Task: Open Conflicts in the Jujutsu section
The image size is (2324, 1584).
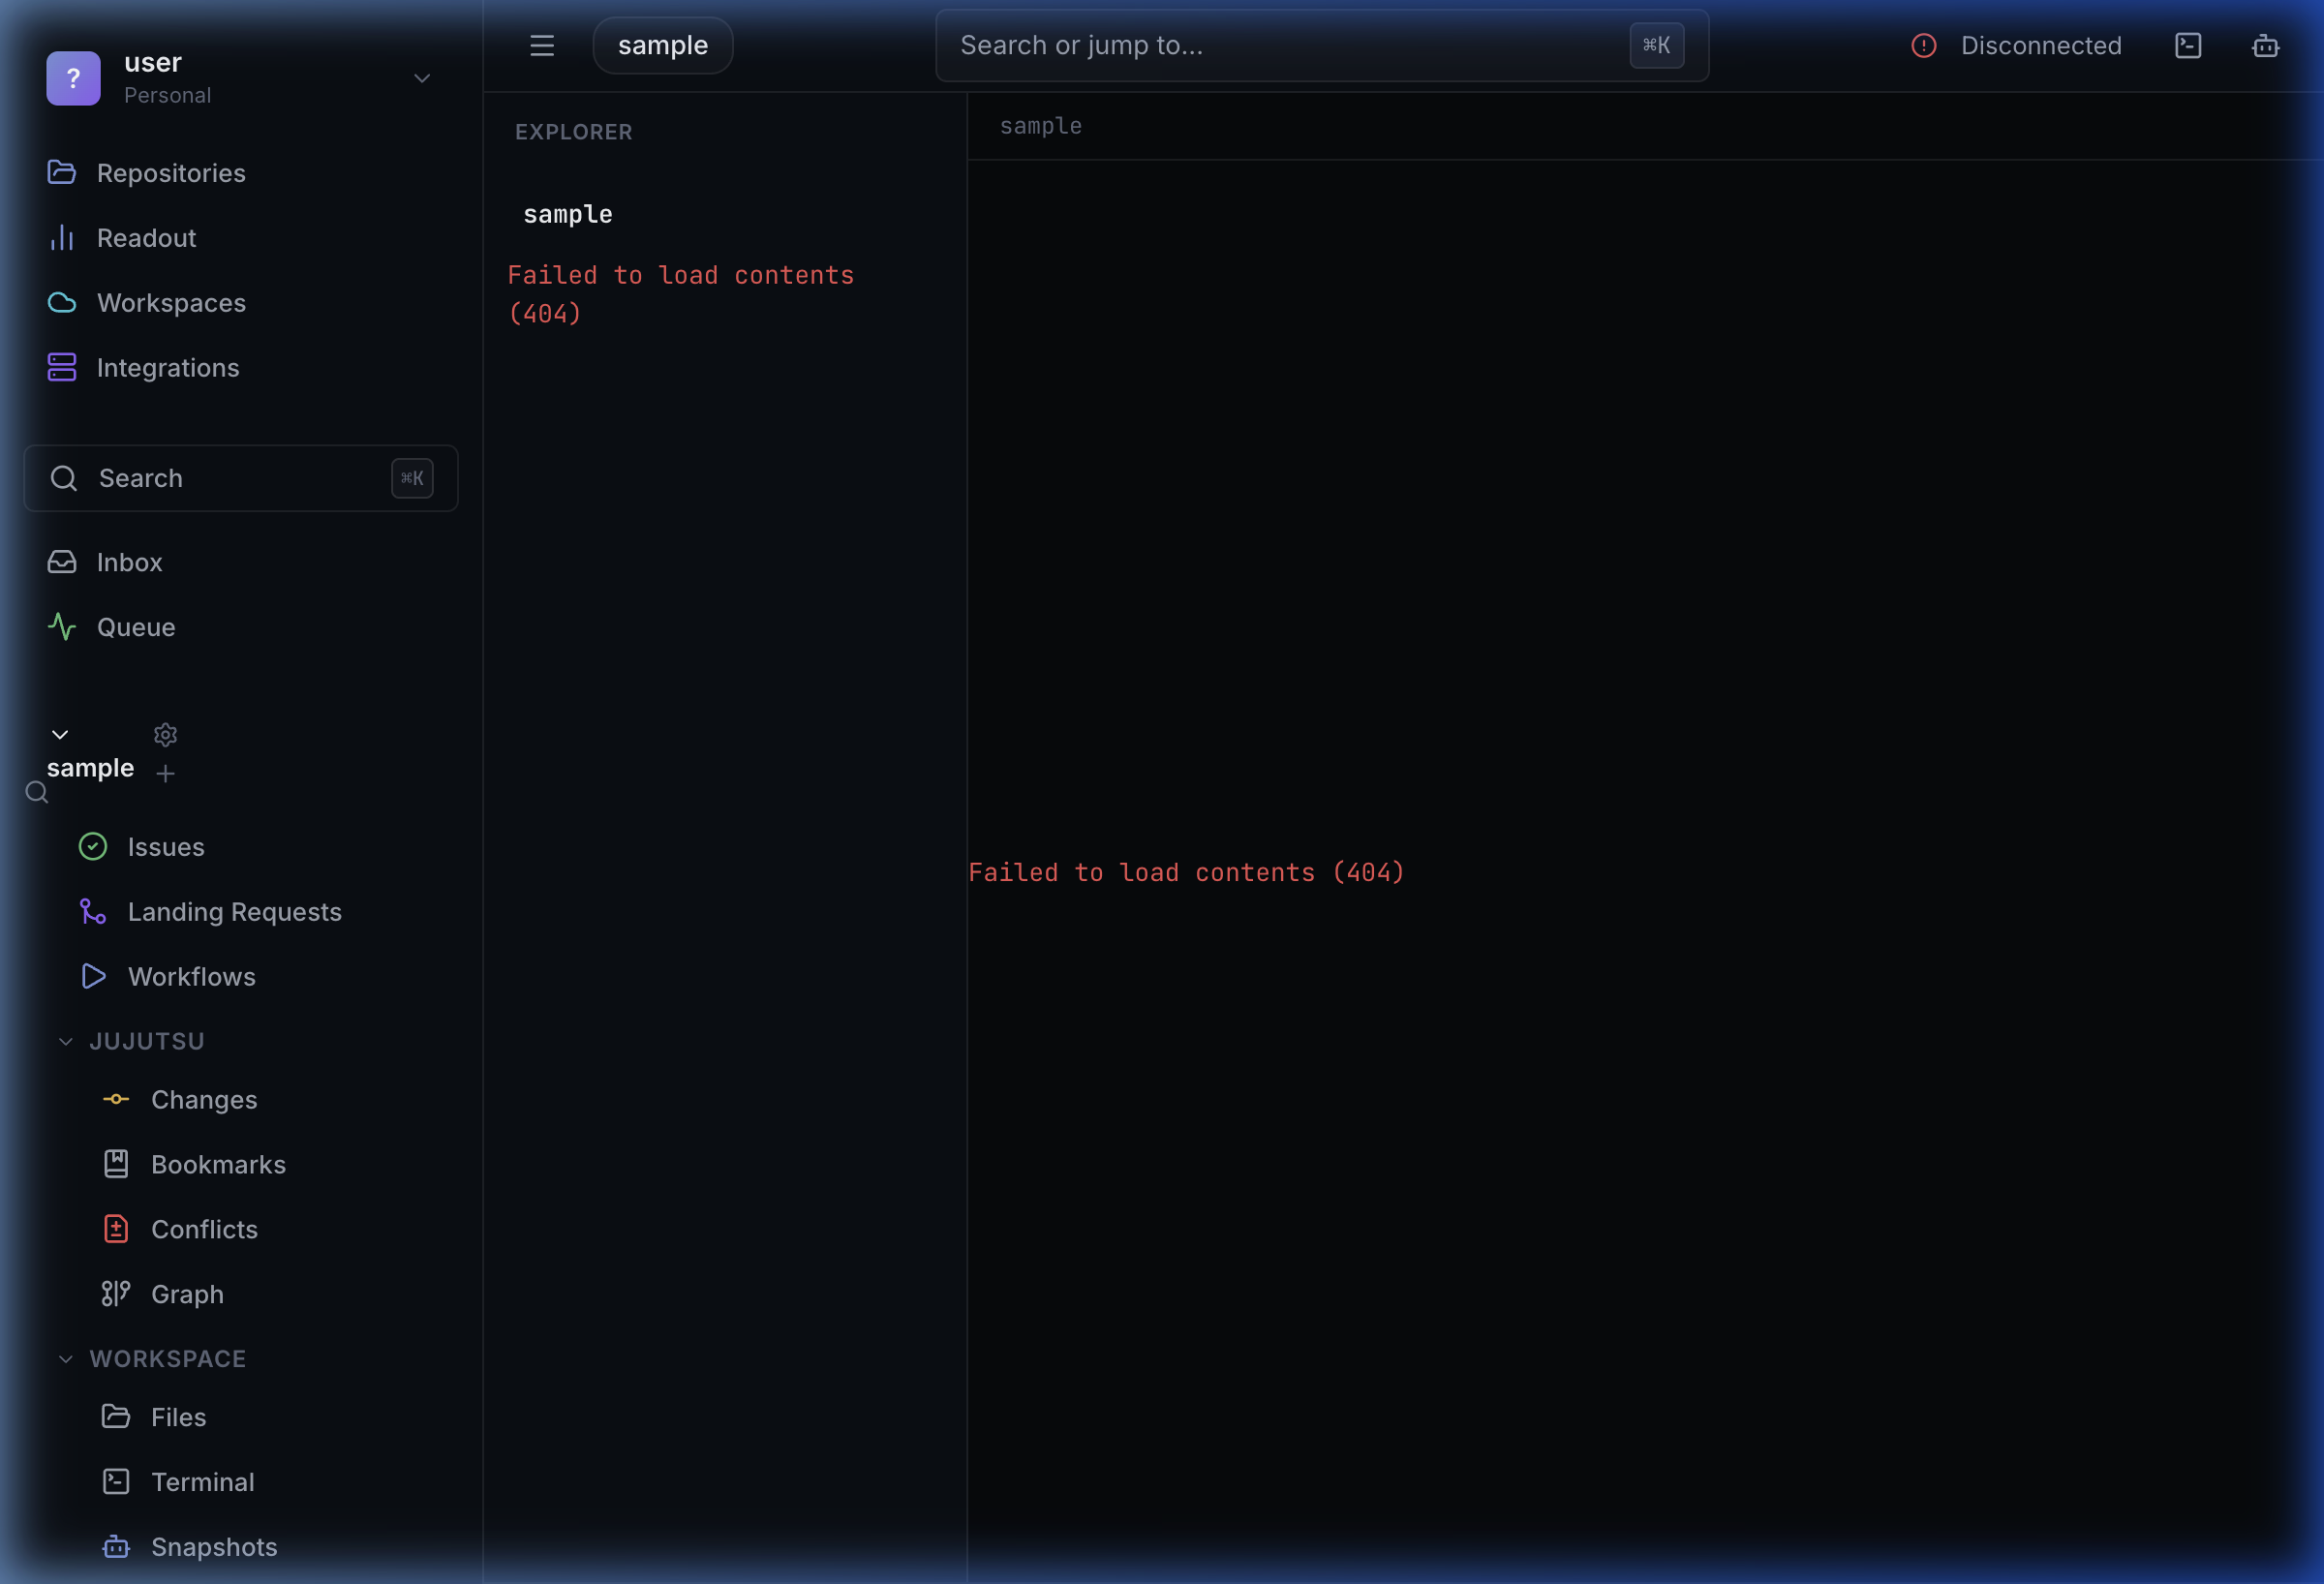Action: coord(203,1228)
